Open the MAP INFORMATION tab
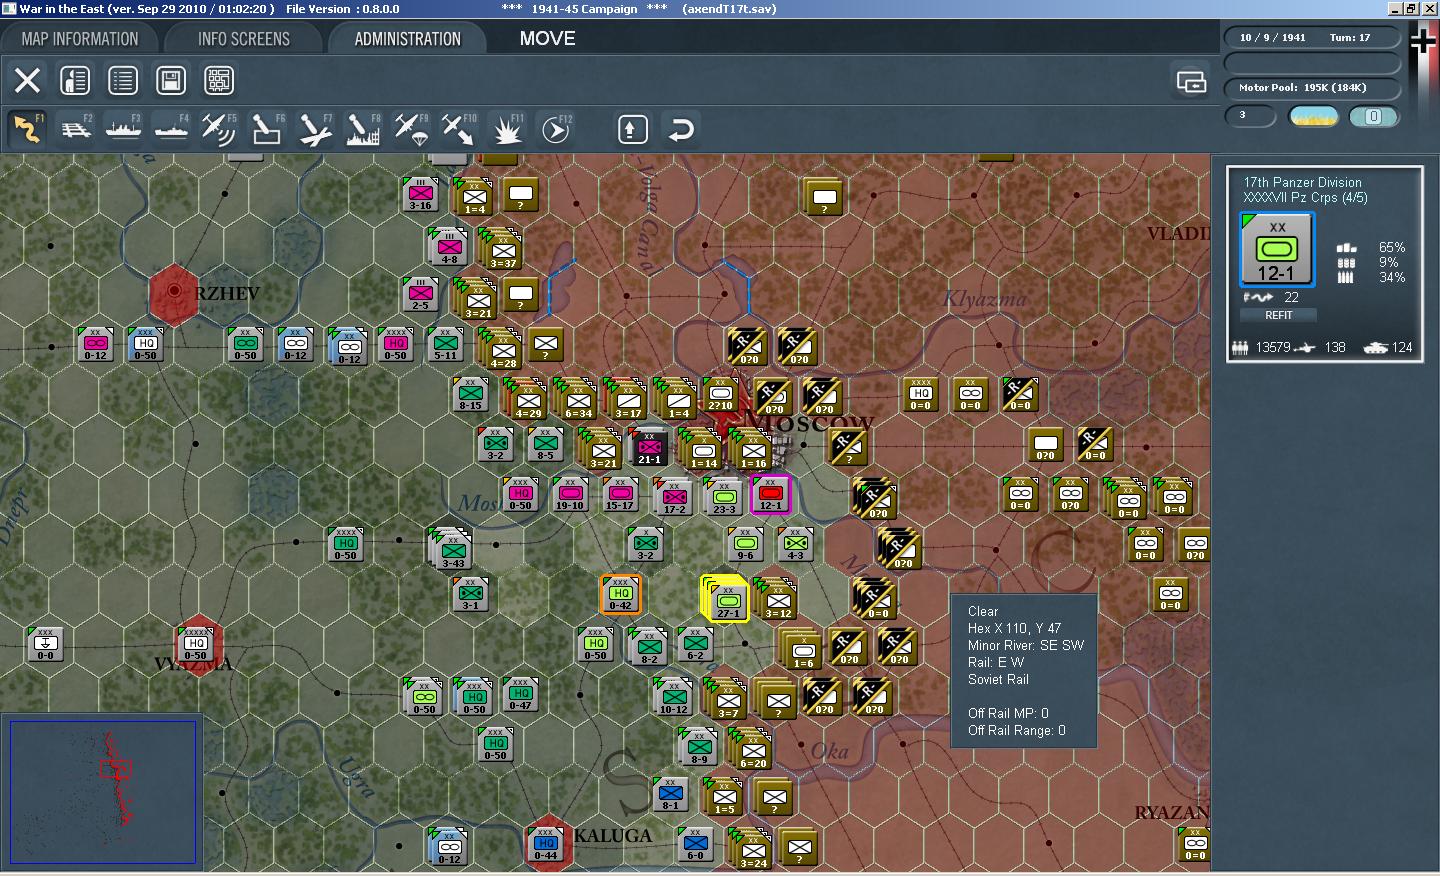The height and width of the screenshot is (876, 1440). point(80,39)
